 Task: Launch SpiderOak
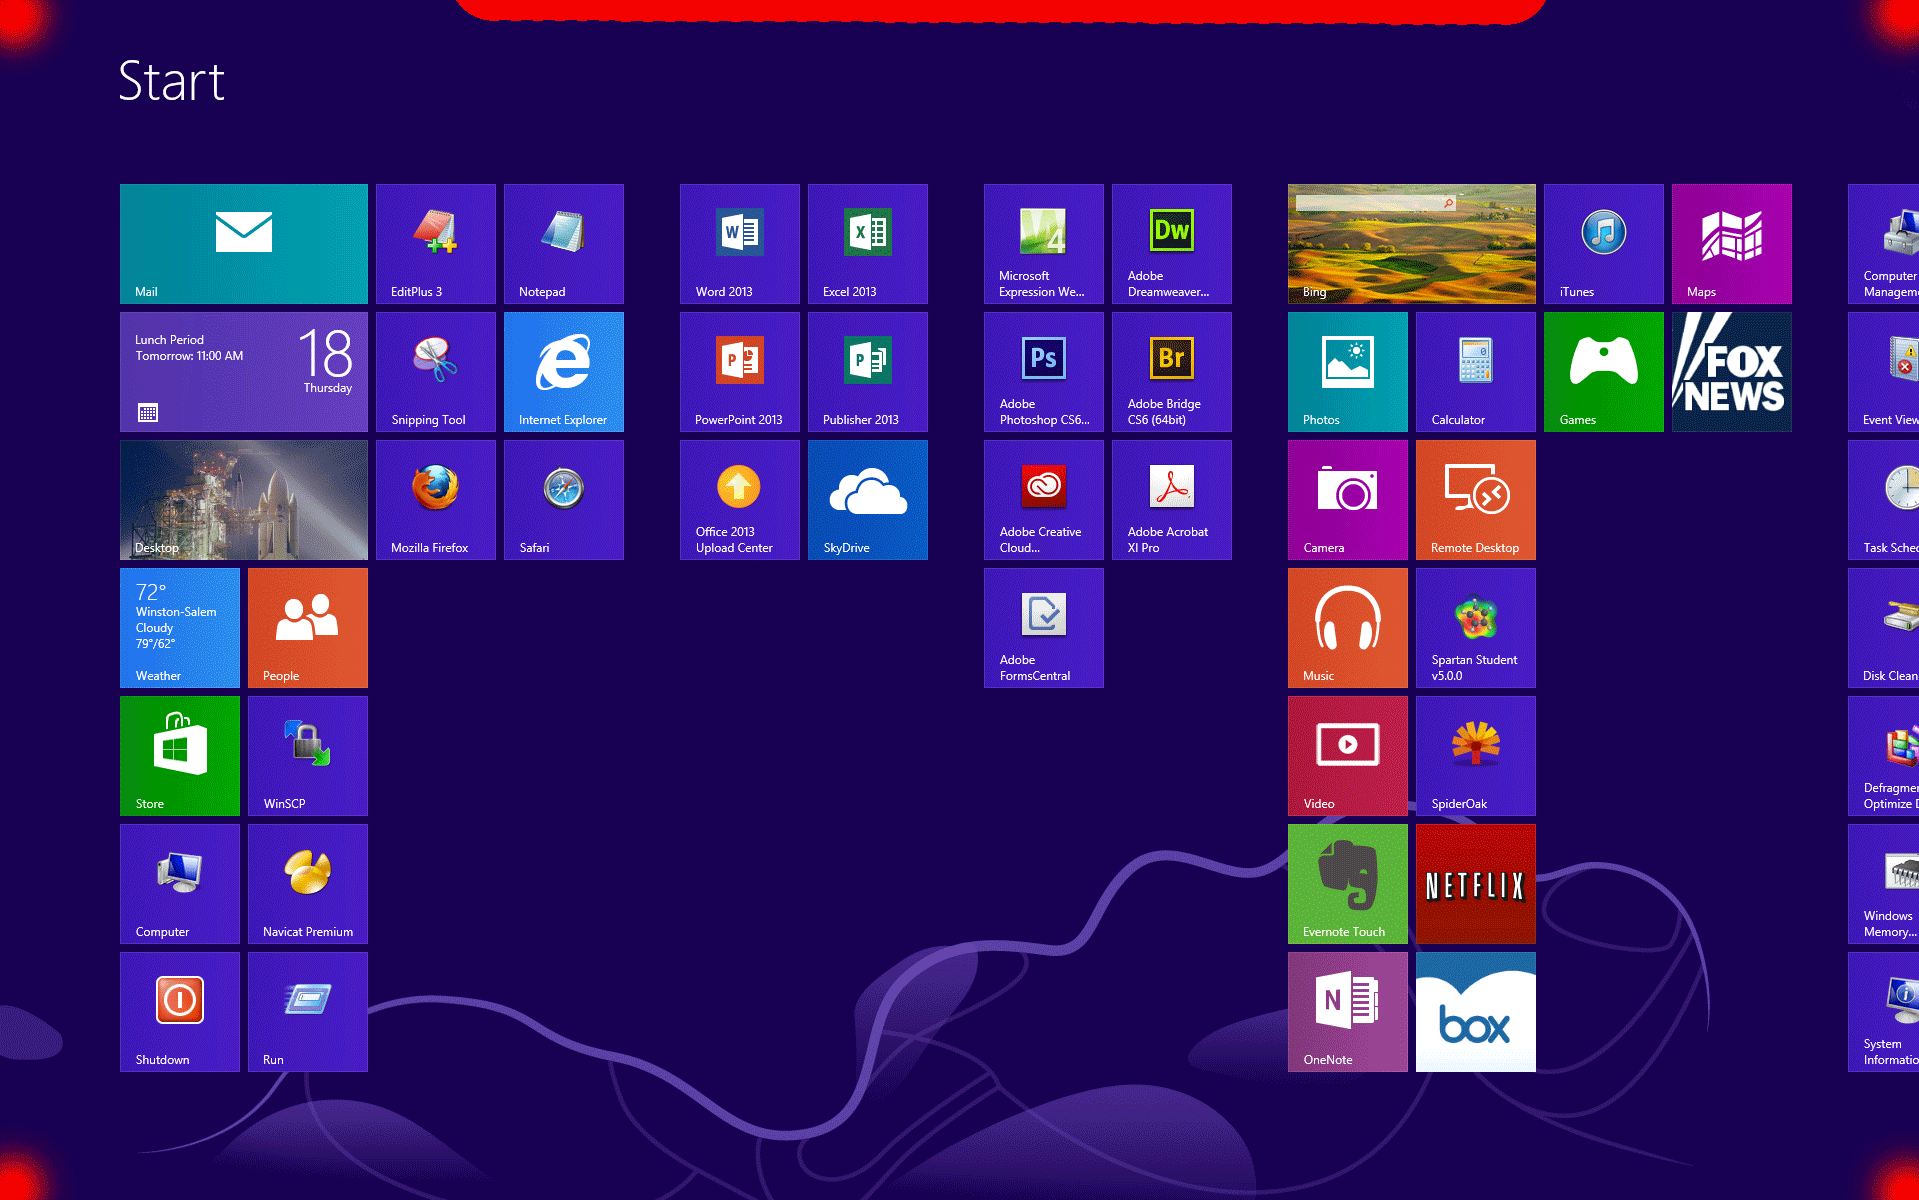(x=1476, y=756)
